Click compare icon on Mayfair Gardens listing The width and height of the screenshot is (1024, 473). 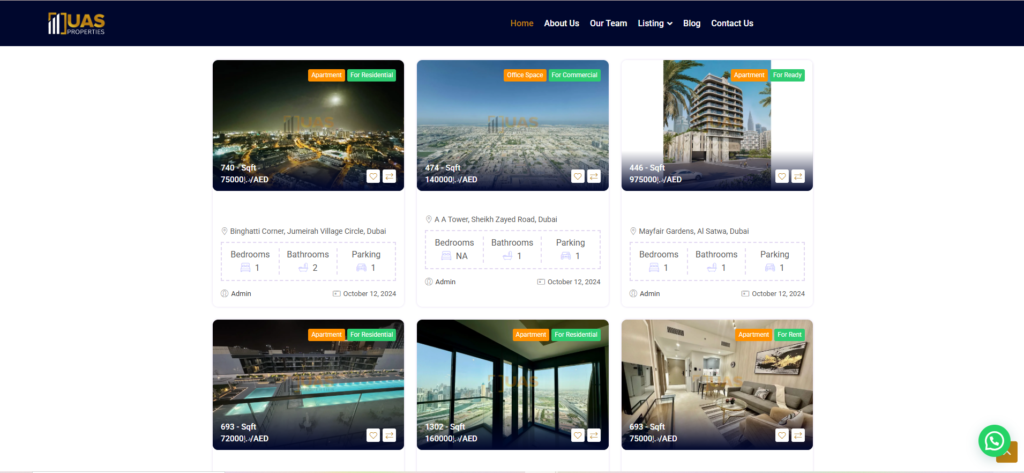798,176
